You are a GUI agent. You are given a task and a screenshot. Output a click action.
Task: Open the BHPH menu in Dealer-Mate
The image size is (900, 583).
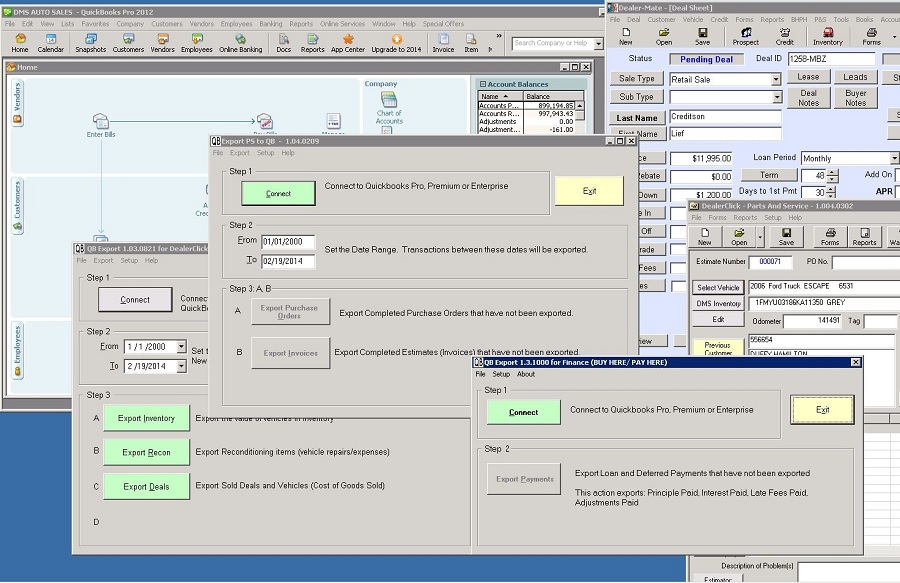[x=798, y=19]
